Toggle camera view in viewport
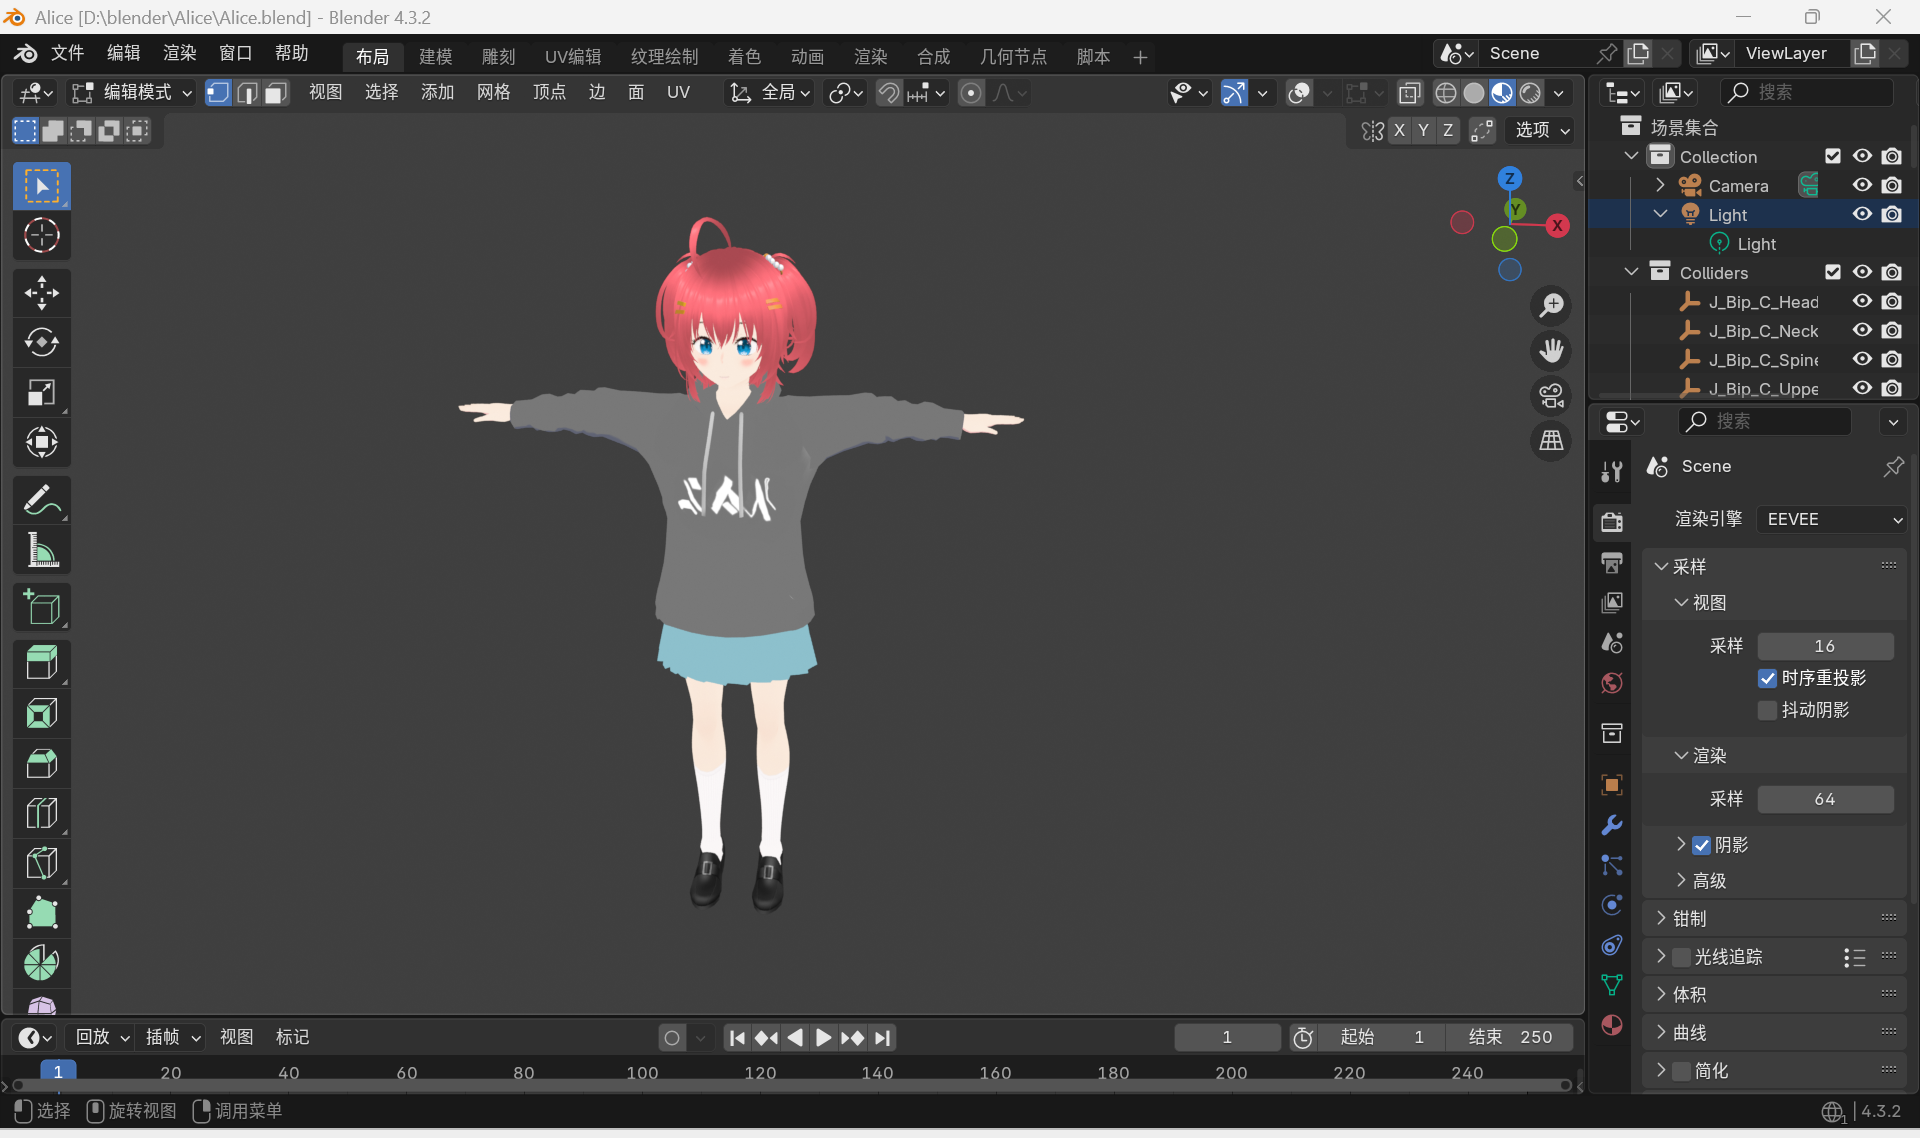Image resolution: width=1920 pixels, height=1138 pixels. click(x=1551, y=396)
